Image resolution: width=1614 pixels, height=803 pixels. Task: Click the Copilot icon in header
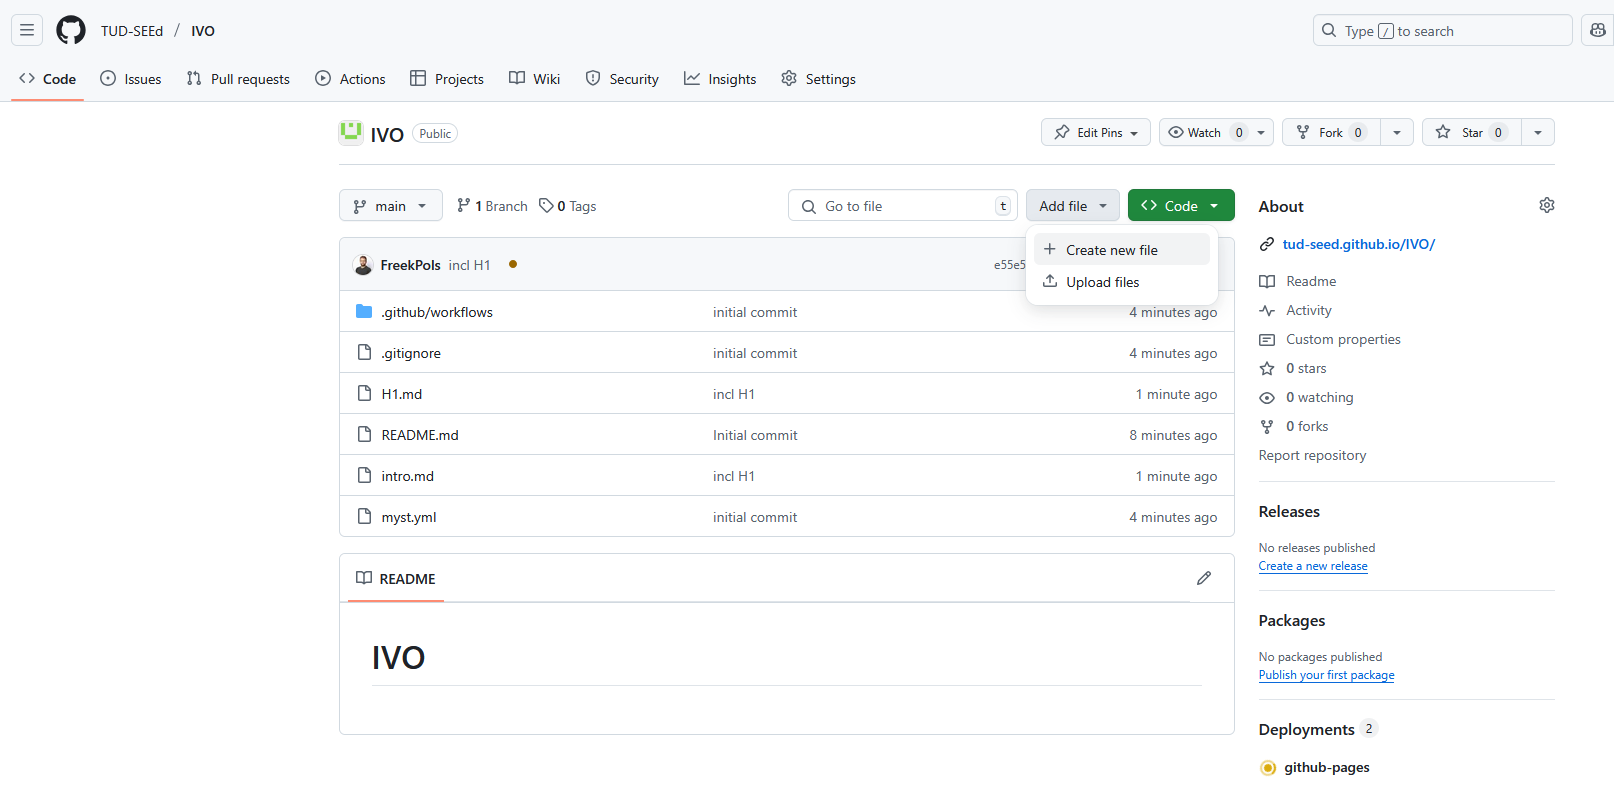pyautogui.click(x=1597, y=30)
